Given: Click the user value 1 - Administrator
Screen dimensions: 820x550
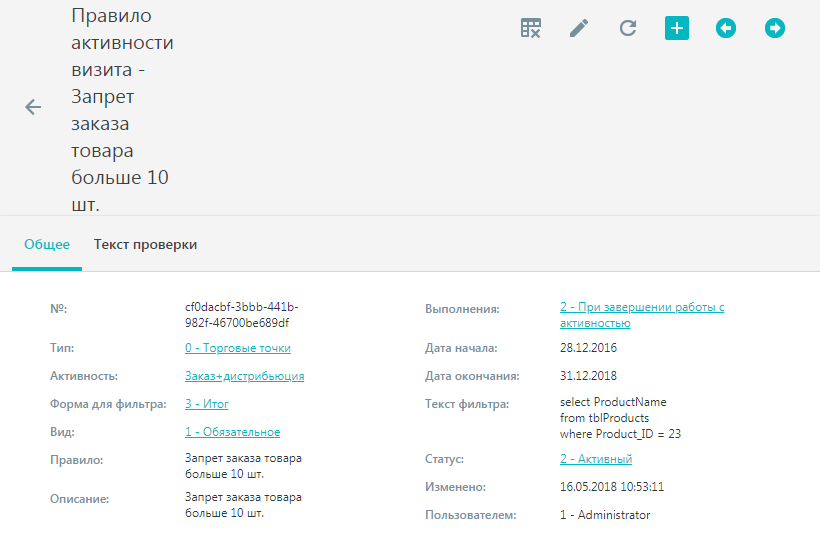Looking at the screenshot, I should pos(605,515).
